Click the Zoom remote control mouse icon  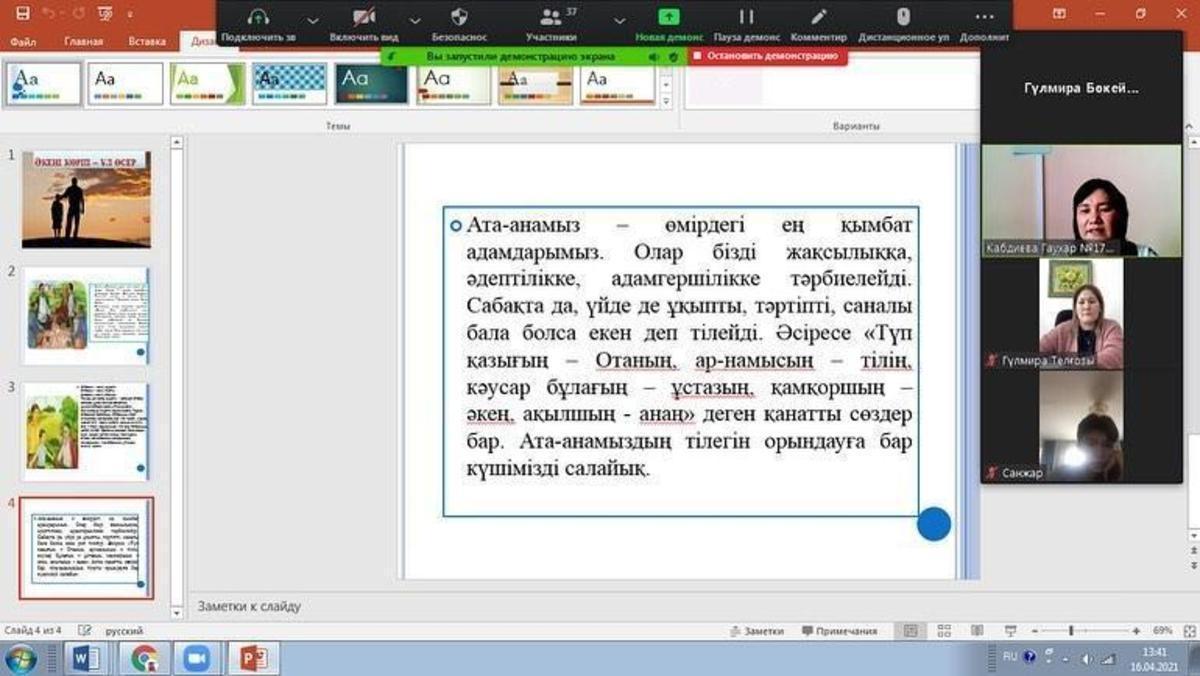pos(903,18)
